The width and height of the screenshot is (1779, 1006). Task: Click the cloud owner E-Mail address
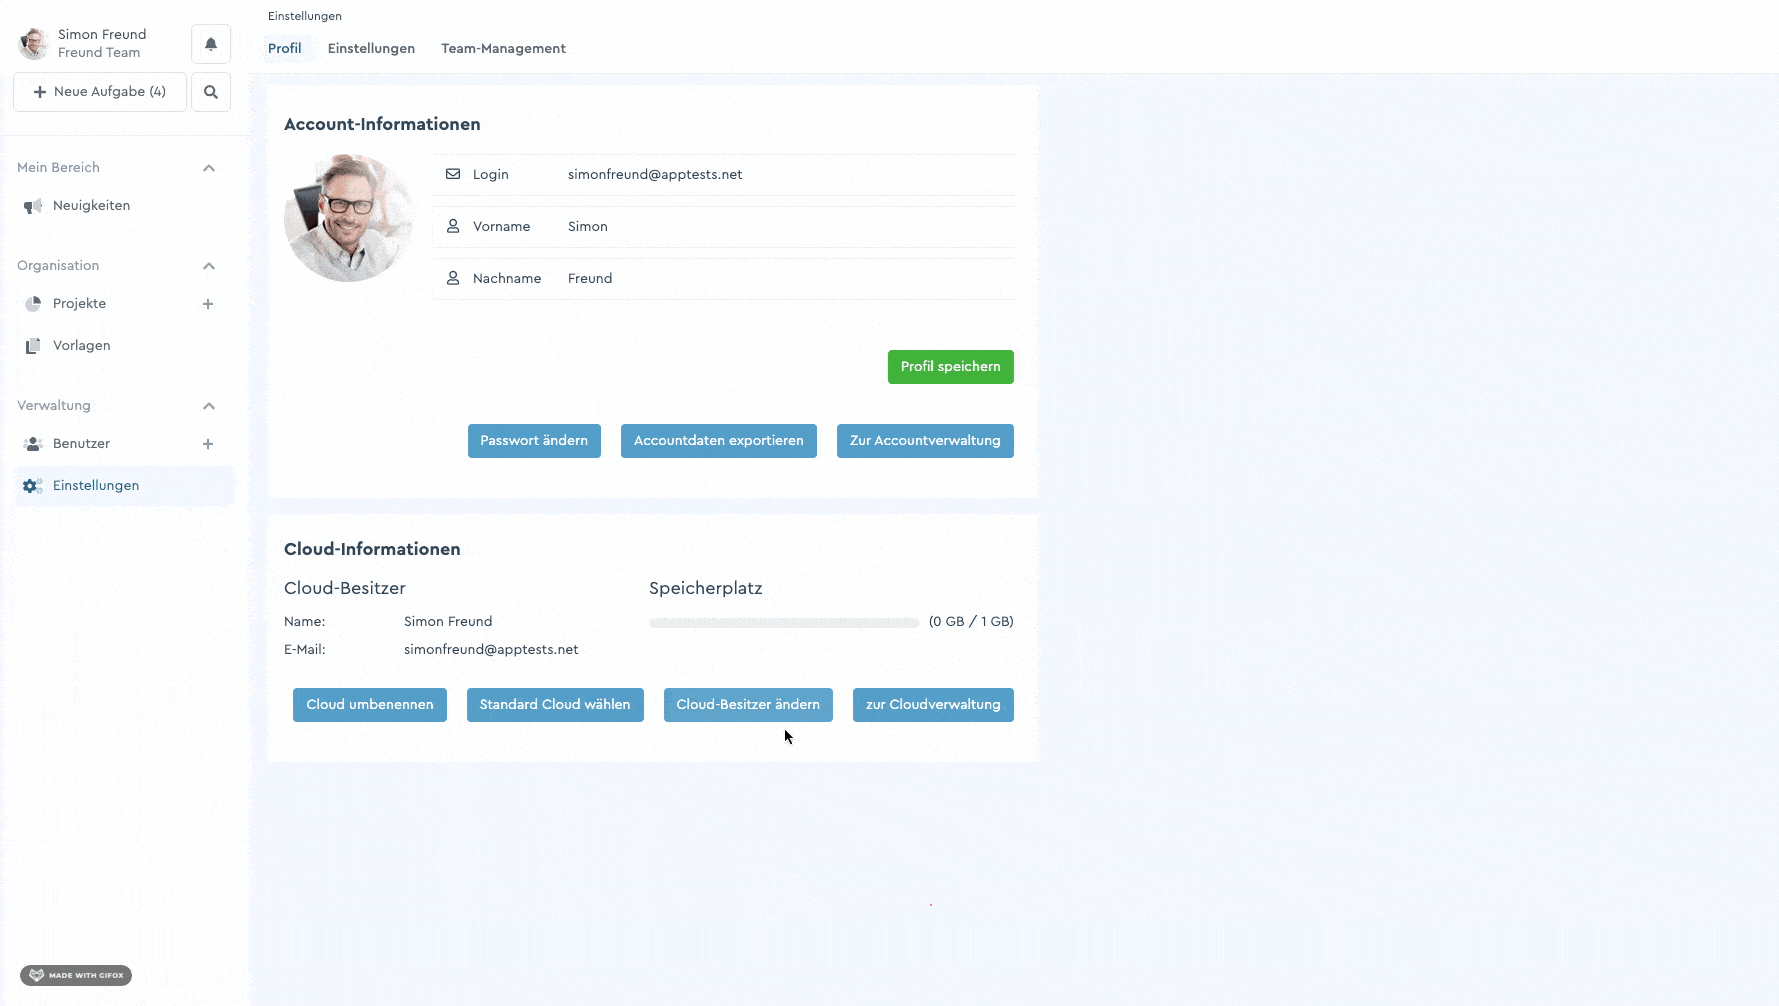[x=491, y=650]
